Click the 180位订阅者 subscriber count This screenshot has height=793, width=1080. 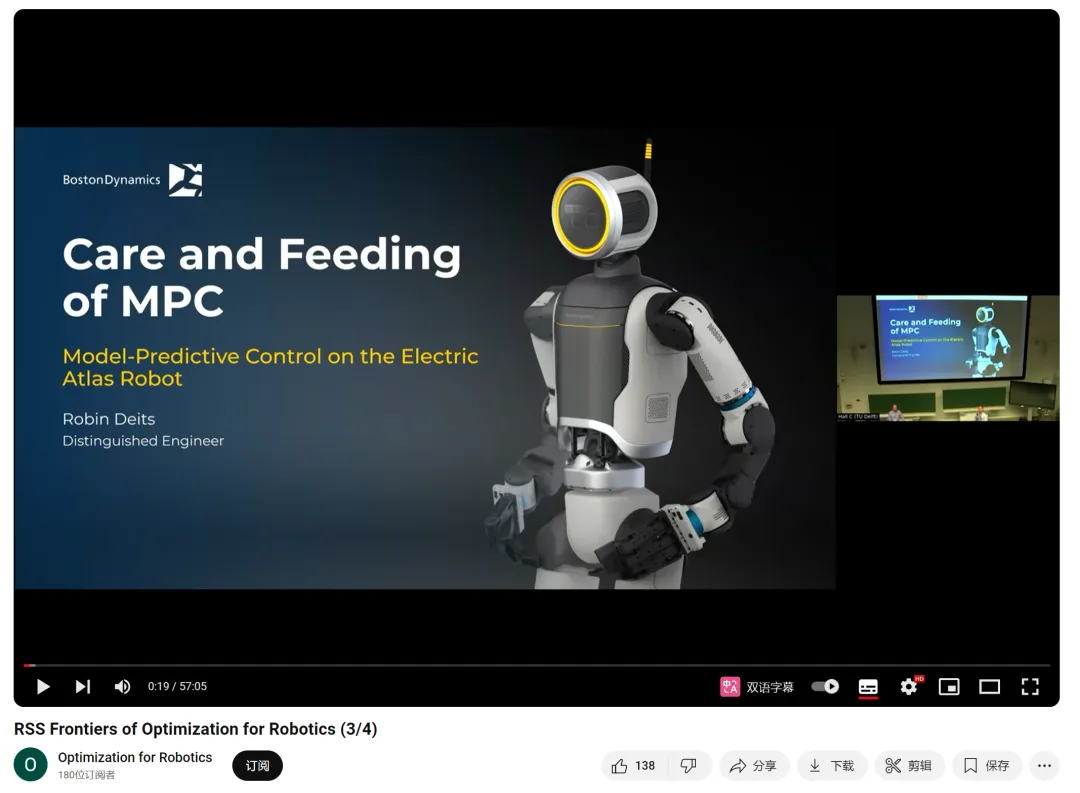click(86, 775)
